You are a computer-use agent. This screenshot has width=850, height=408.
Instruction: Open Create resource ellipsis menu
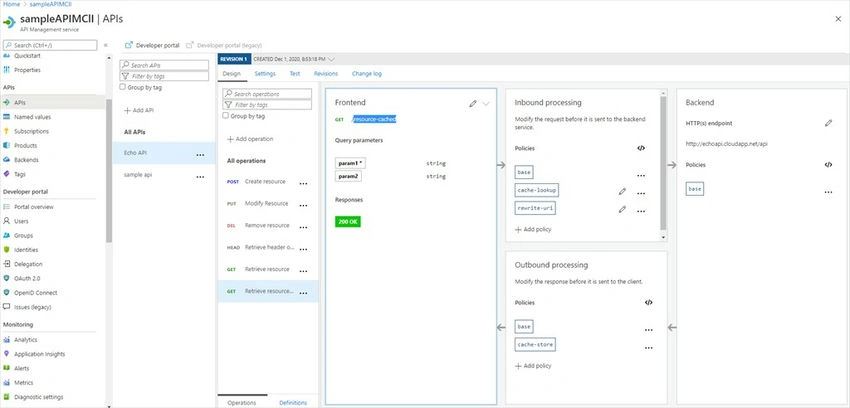pos(304,184)
